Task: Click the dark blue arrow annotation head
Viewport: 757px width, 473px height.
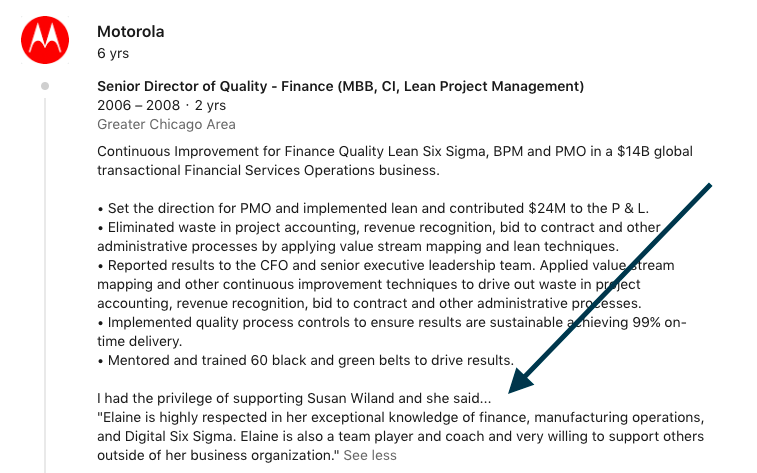Action: [521, 381]
